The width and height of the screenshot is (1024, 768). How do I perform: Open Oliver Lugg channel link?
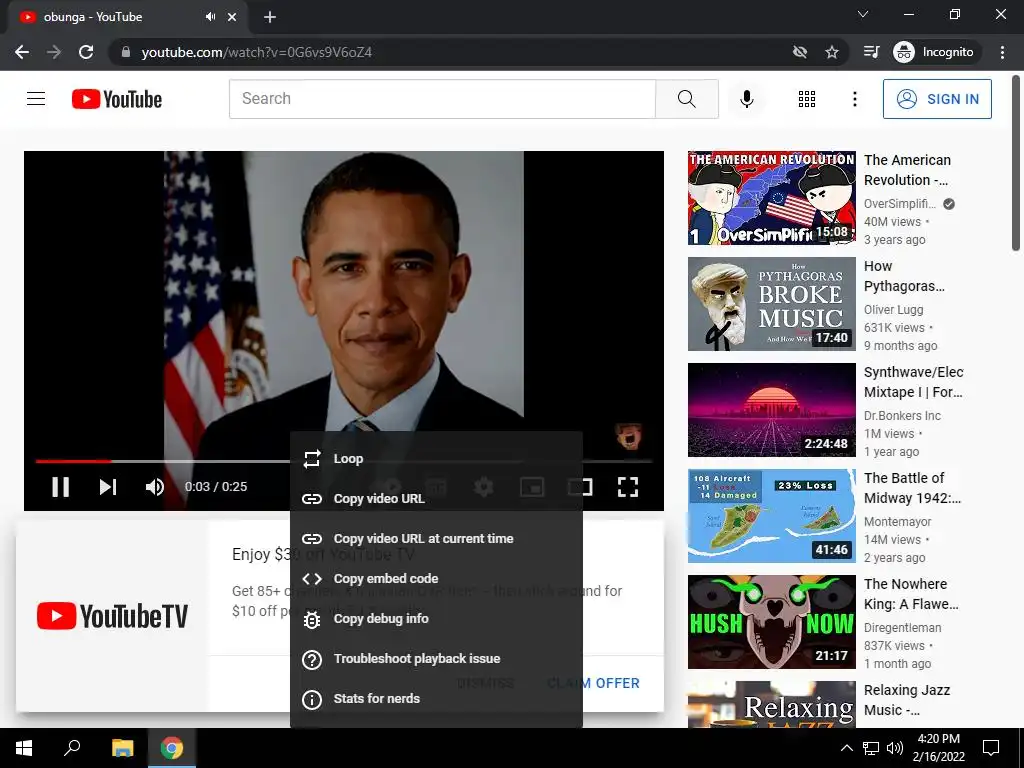tap(893, 310)
